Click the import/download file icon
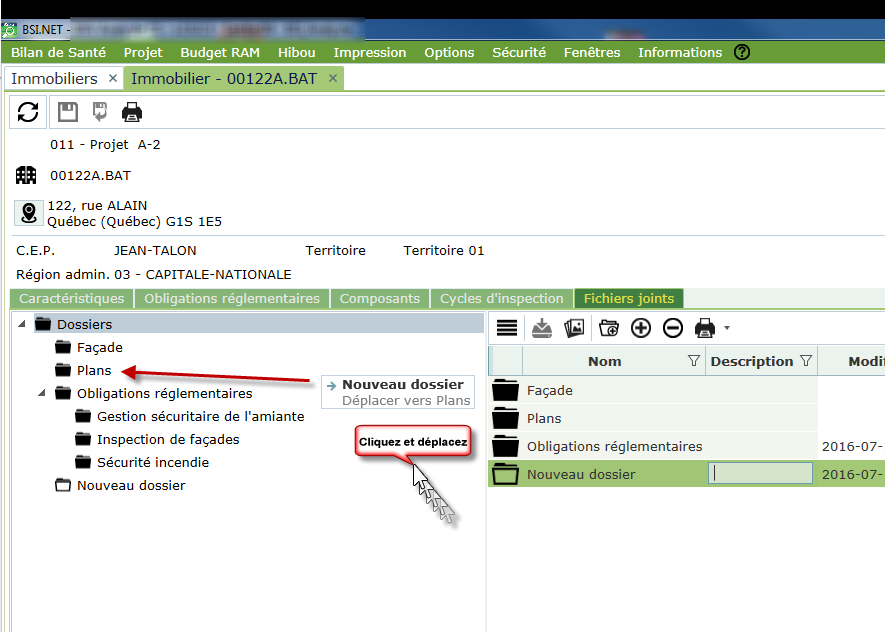 tap(541, 328)
